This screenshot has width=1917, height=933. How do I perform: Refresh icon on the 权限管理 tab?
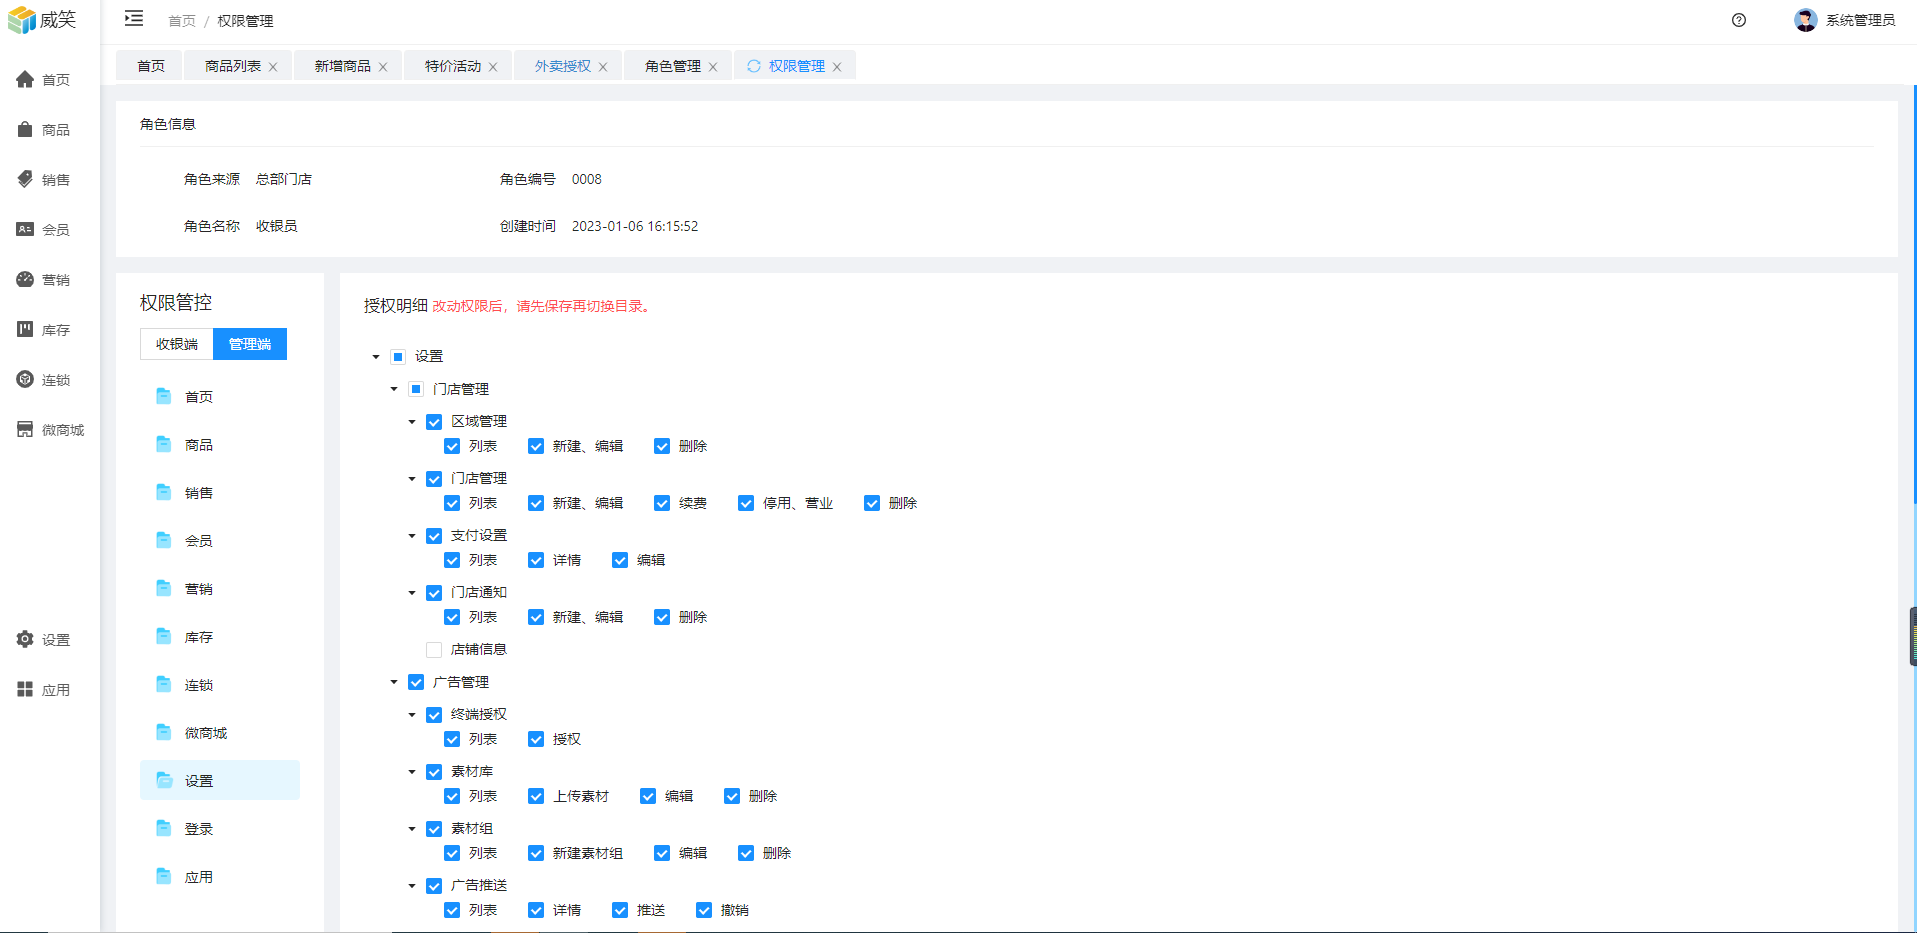(x=754, y=66)
